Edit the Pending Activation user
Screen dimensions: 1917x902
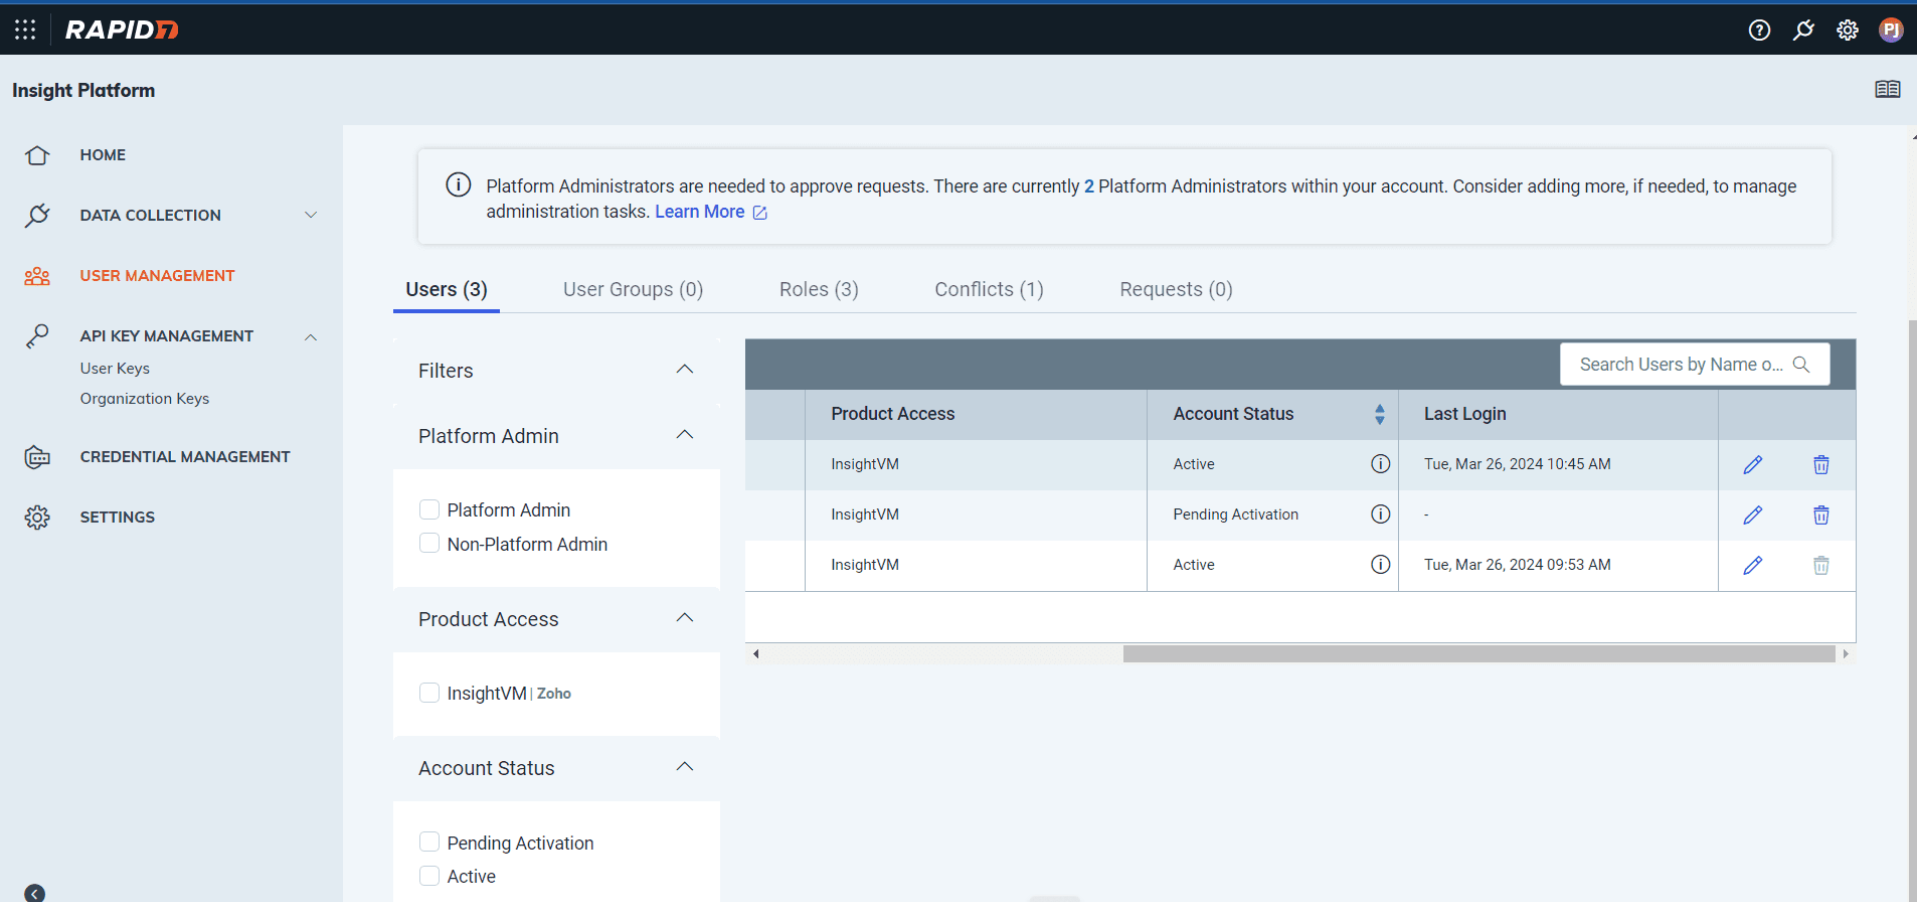coord(1752,515)
